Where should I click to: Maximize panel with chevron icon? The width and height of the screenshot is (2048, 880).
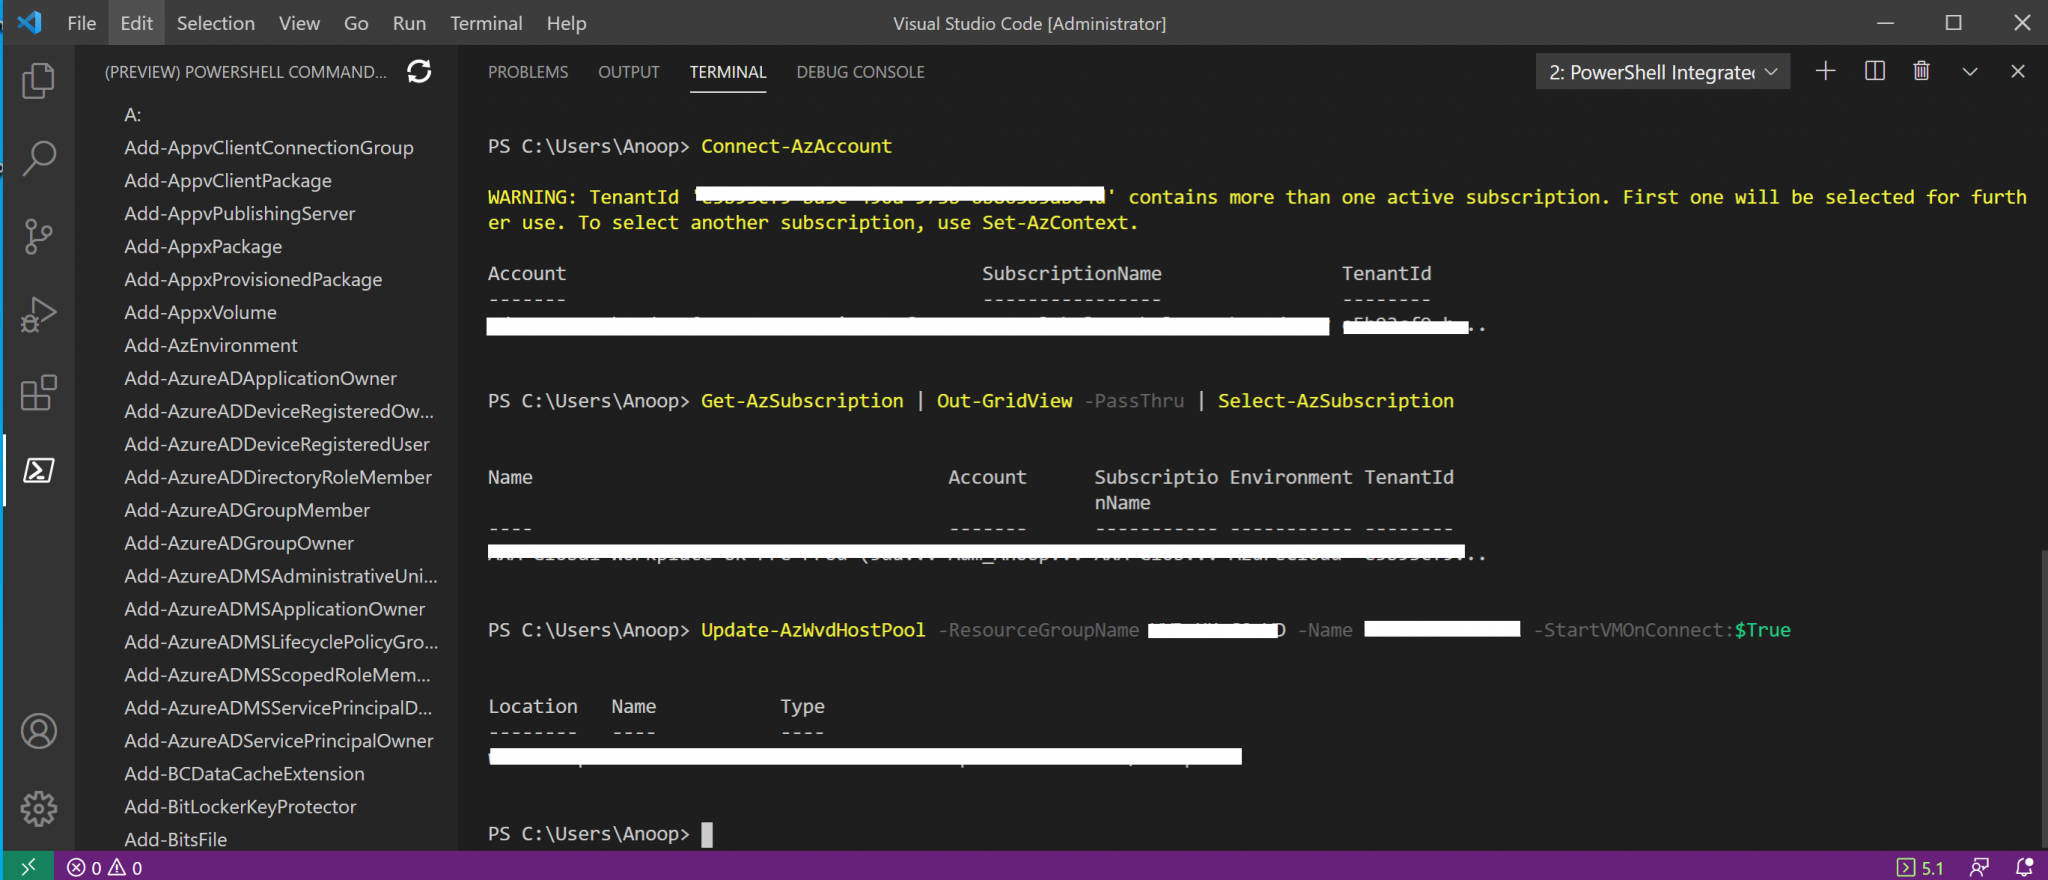click(1970, 71)
